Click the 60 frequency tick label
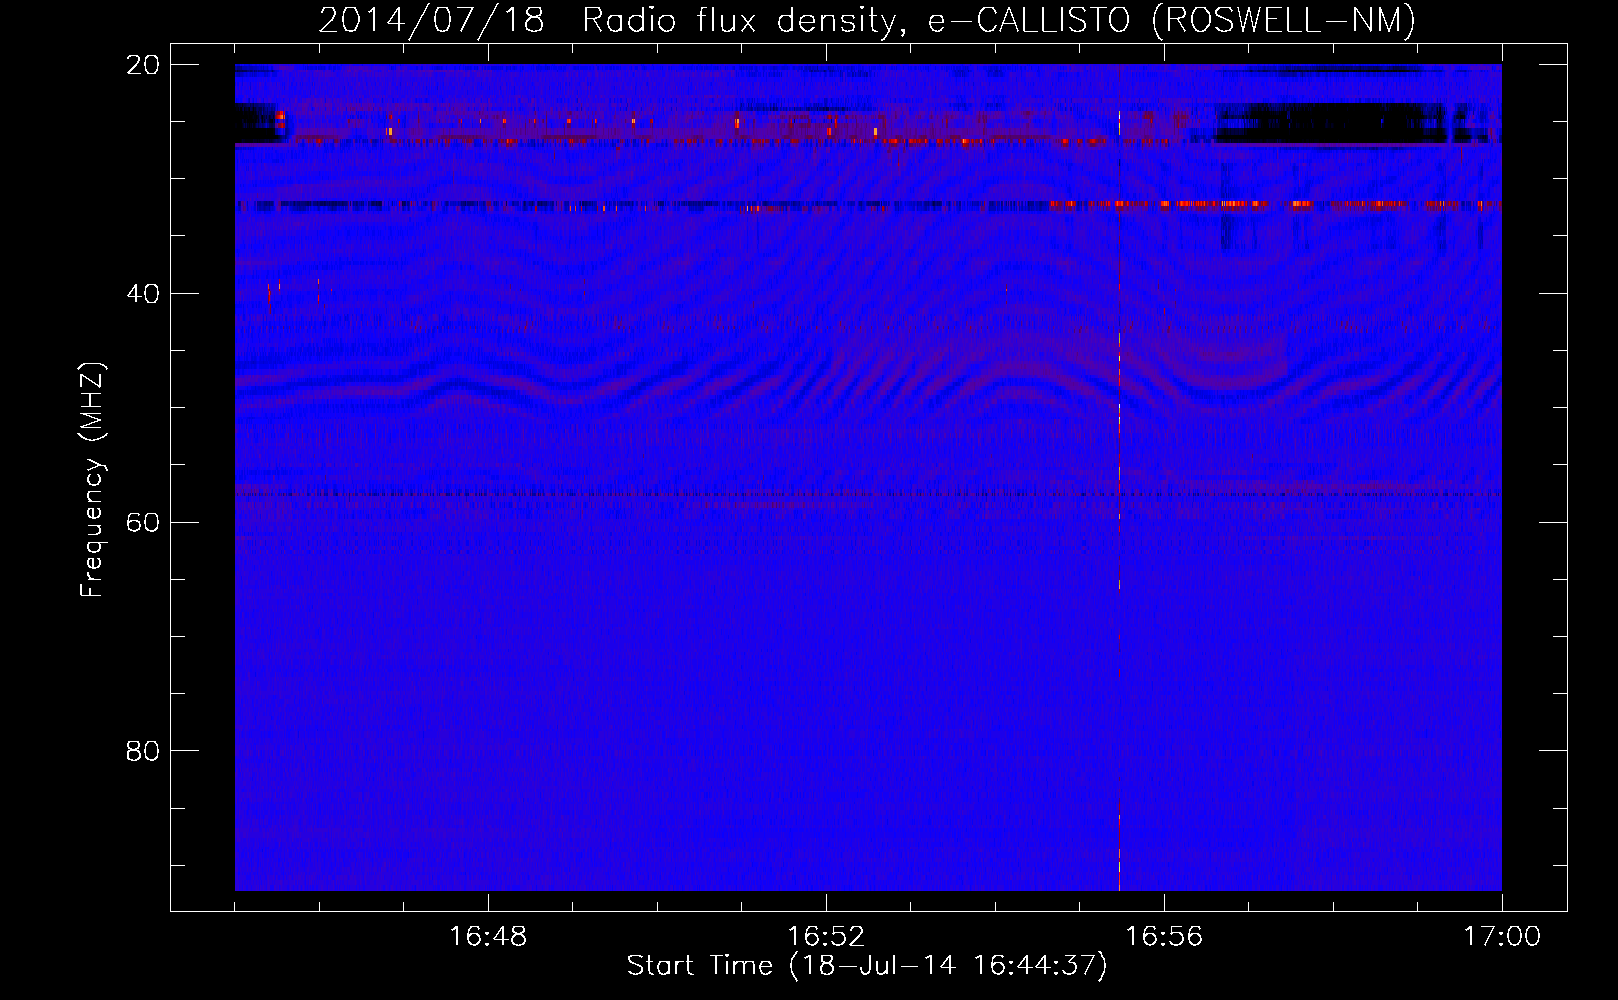 [x=143, y=523]
